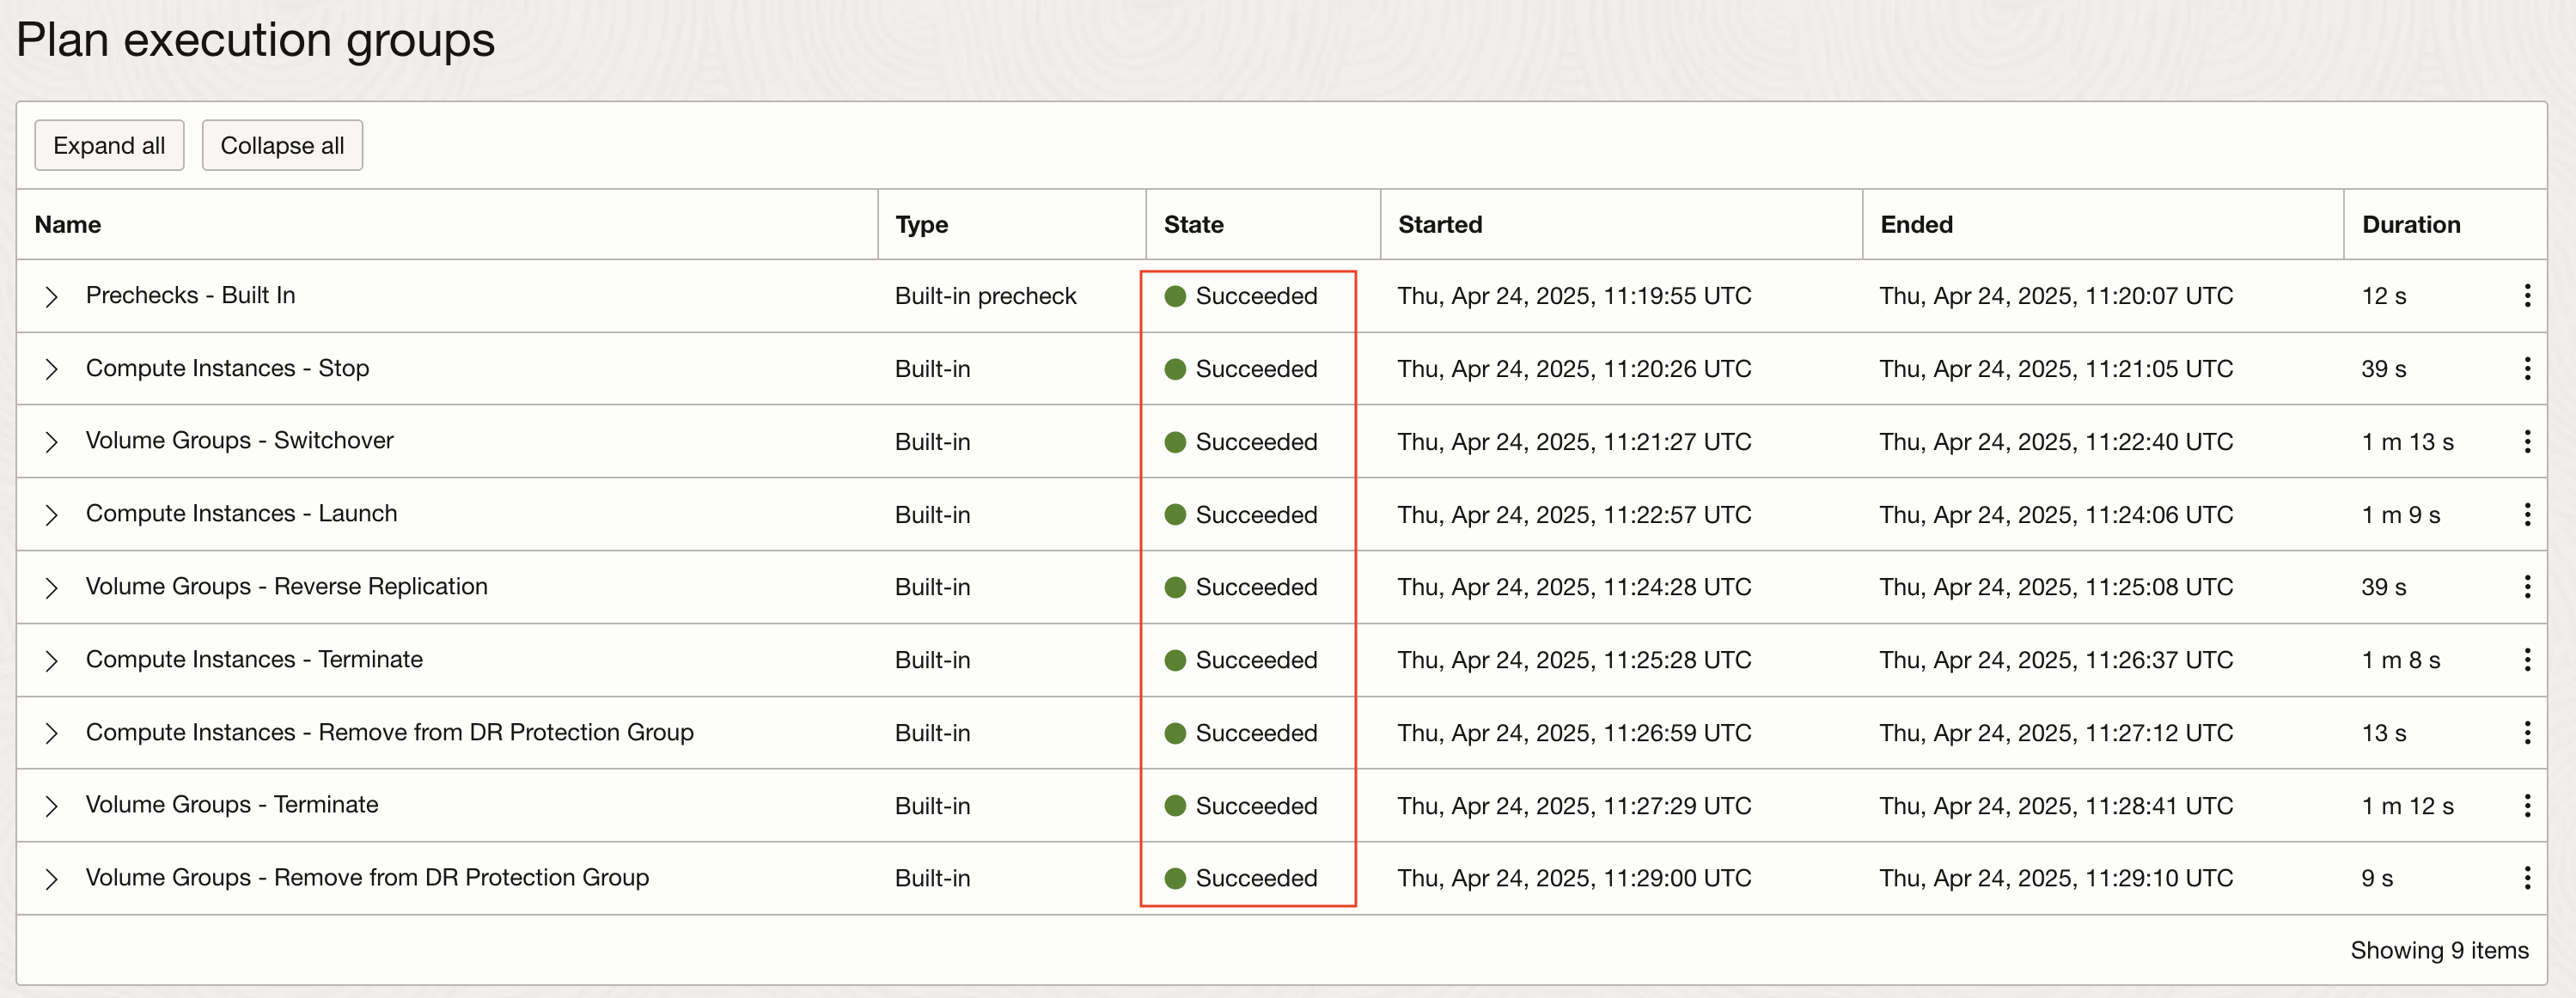
Task: Click the Expand all button
Action: [109, 144]
